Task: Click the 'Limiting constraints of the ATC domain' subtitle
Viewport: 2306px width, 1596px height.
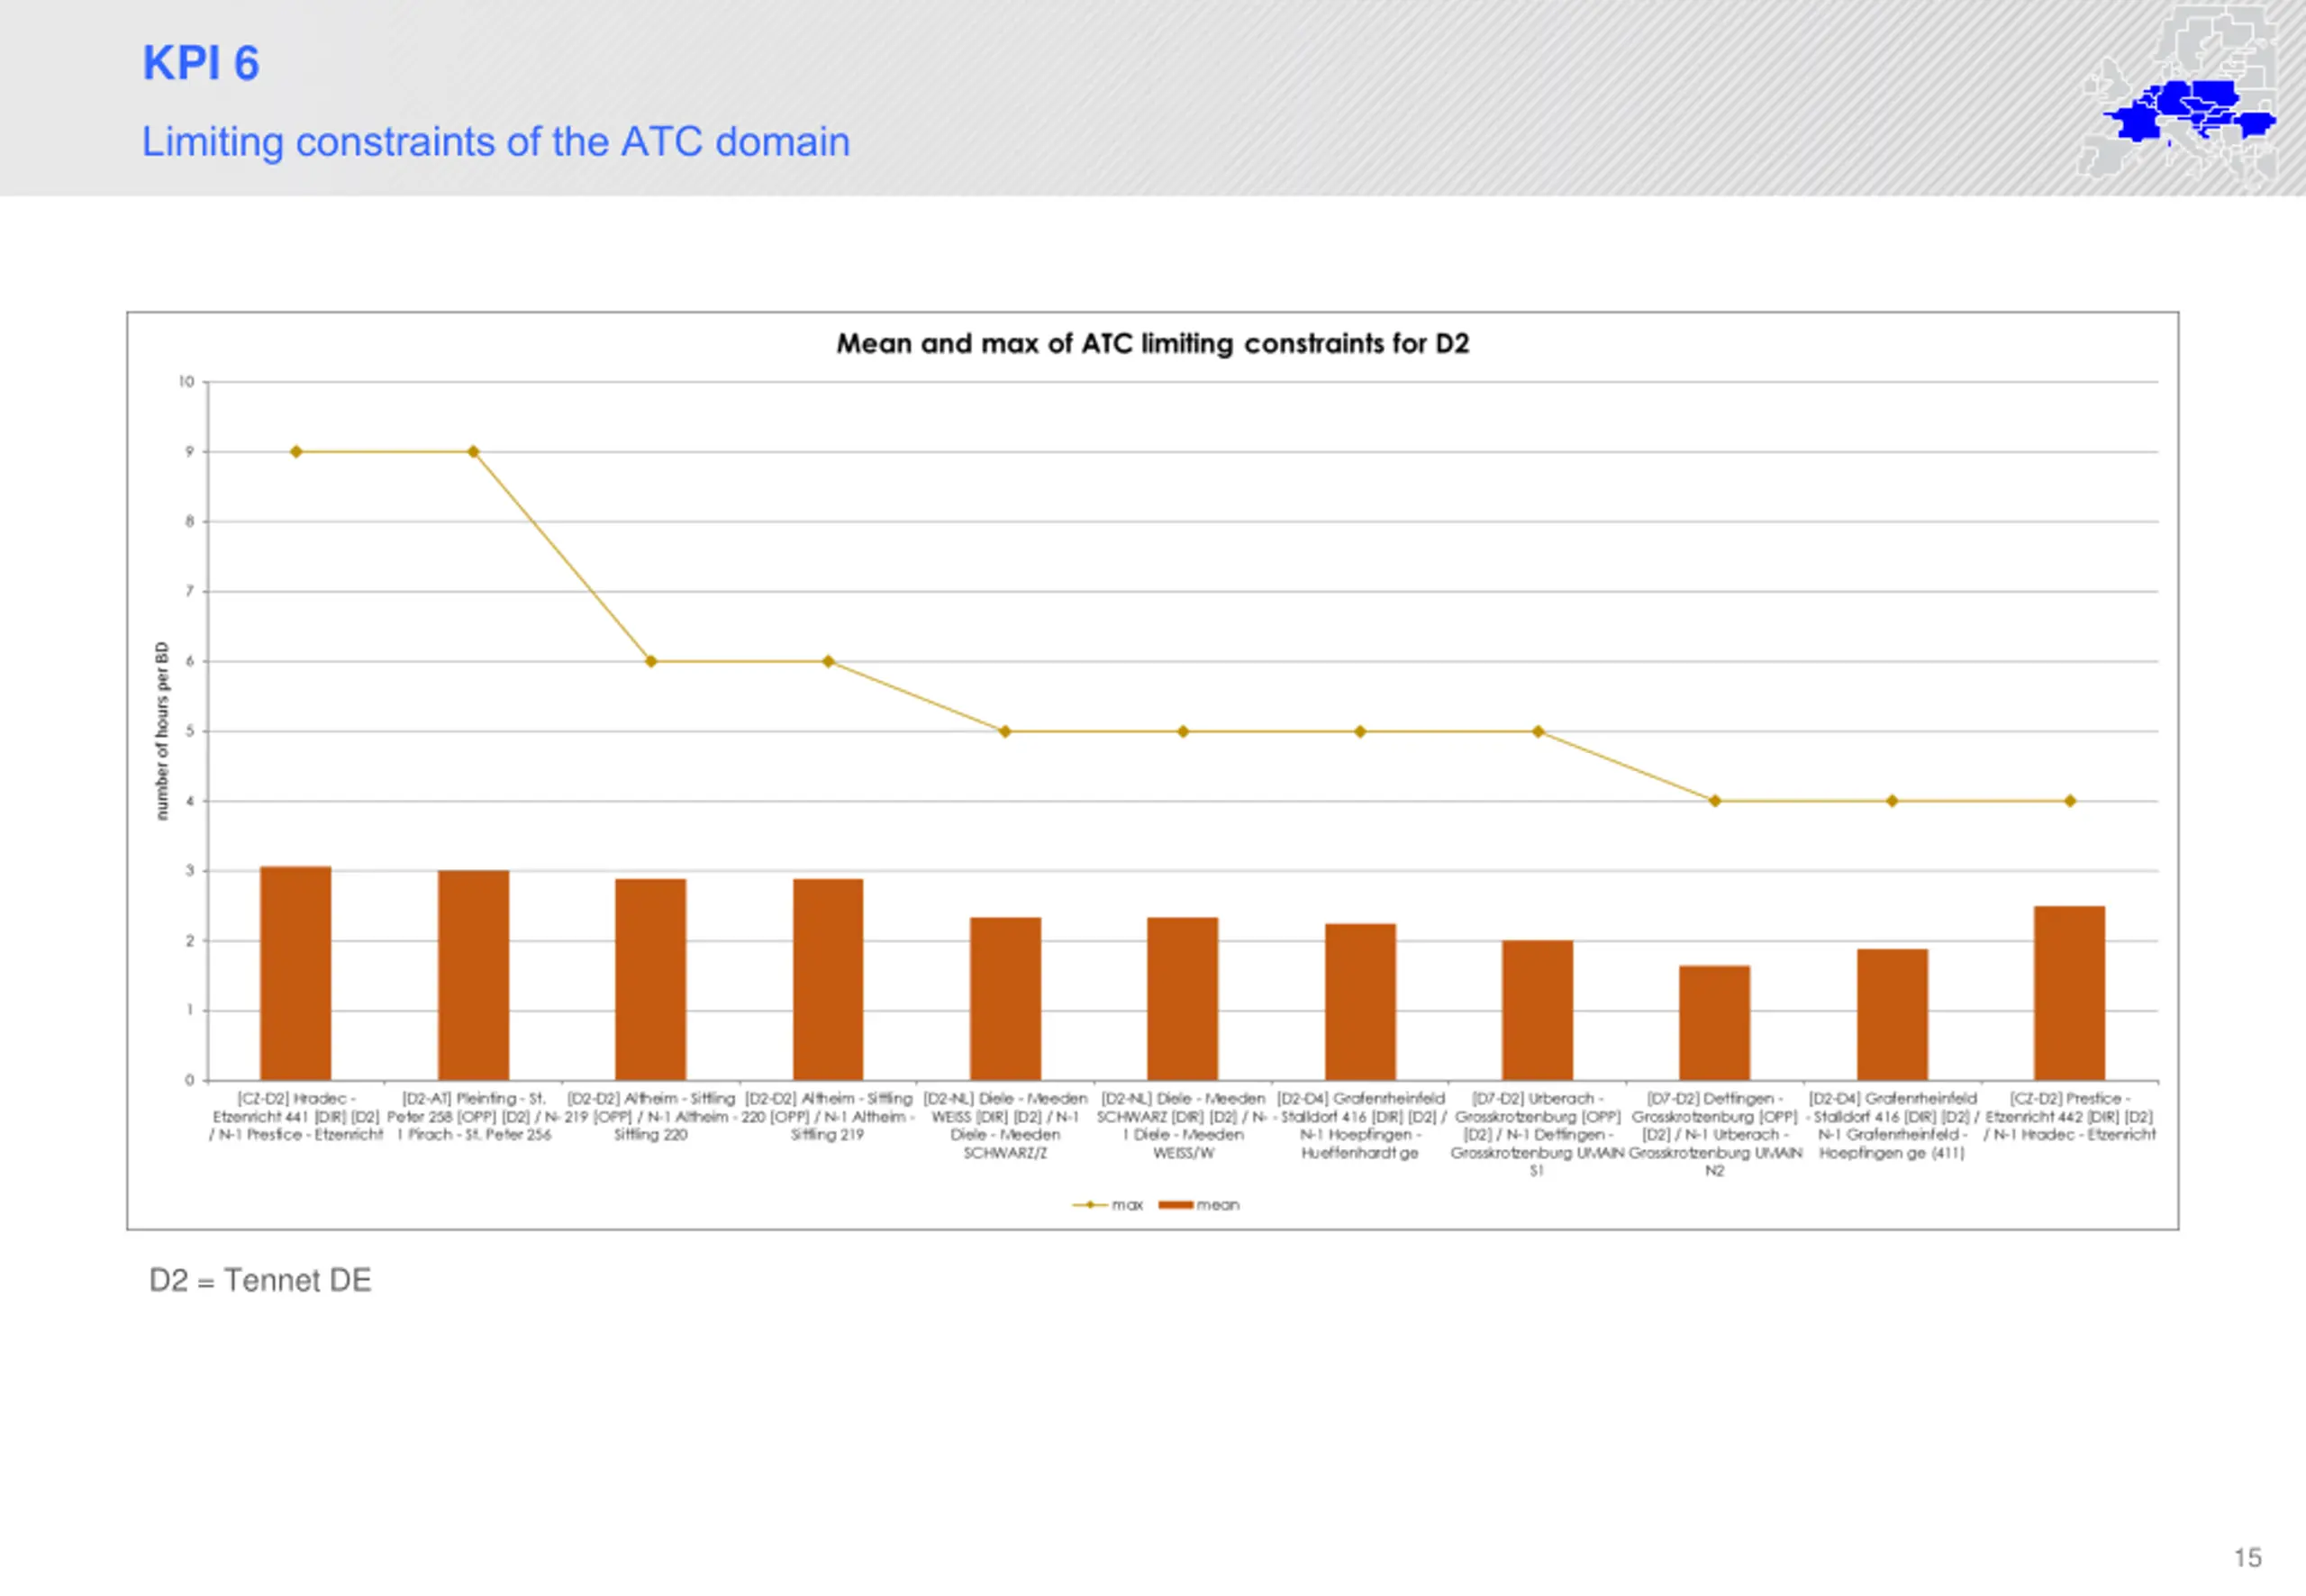Action: [x=495, y=142]
